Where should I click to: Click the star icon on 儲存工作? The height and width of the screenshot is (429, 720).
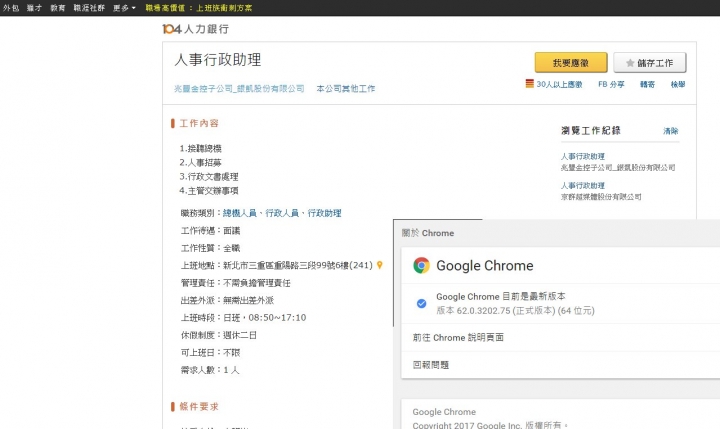pos(630,62)
